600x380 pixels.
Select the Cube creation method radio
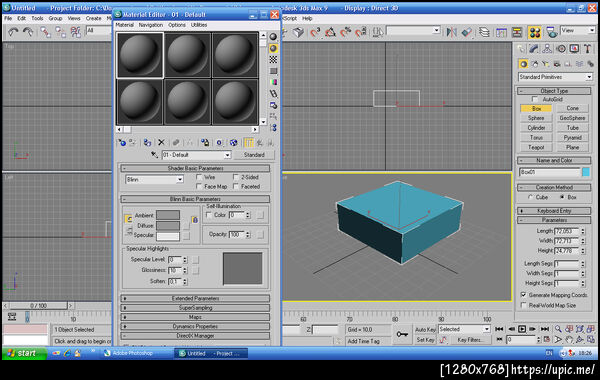(x=530, y=197)
